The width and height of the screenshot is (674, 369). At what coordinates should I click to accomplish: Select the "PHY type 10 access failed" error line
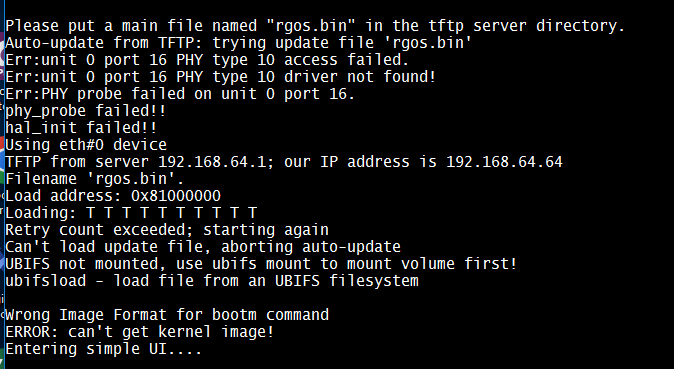pos(207,60)
